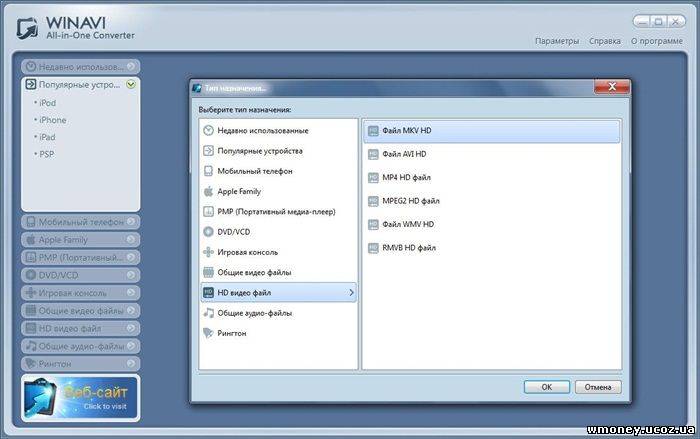This screenshot has height=439, width=700.
Task: Select Файл WMV HD format row
Action: click(x=492, y=225)
